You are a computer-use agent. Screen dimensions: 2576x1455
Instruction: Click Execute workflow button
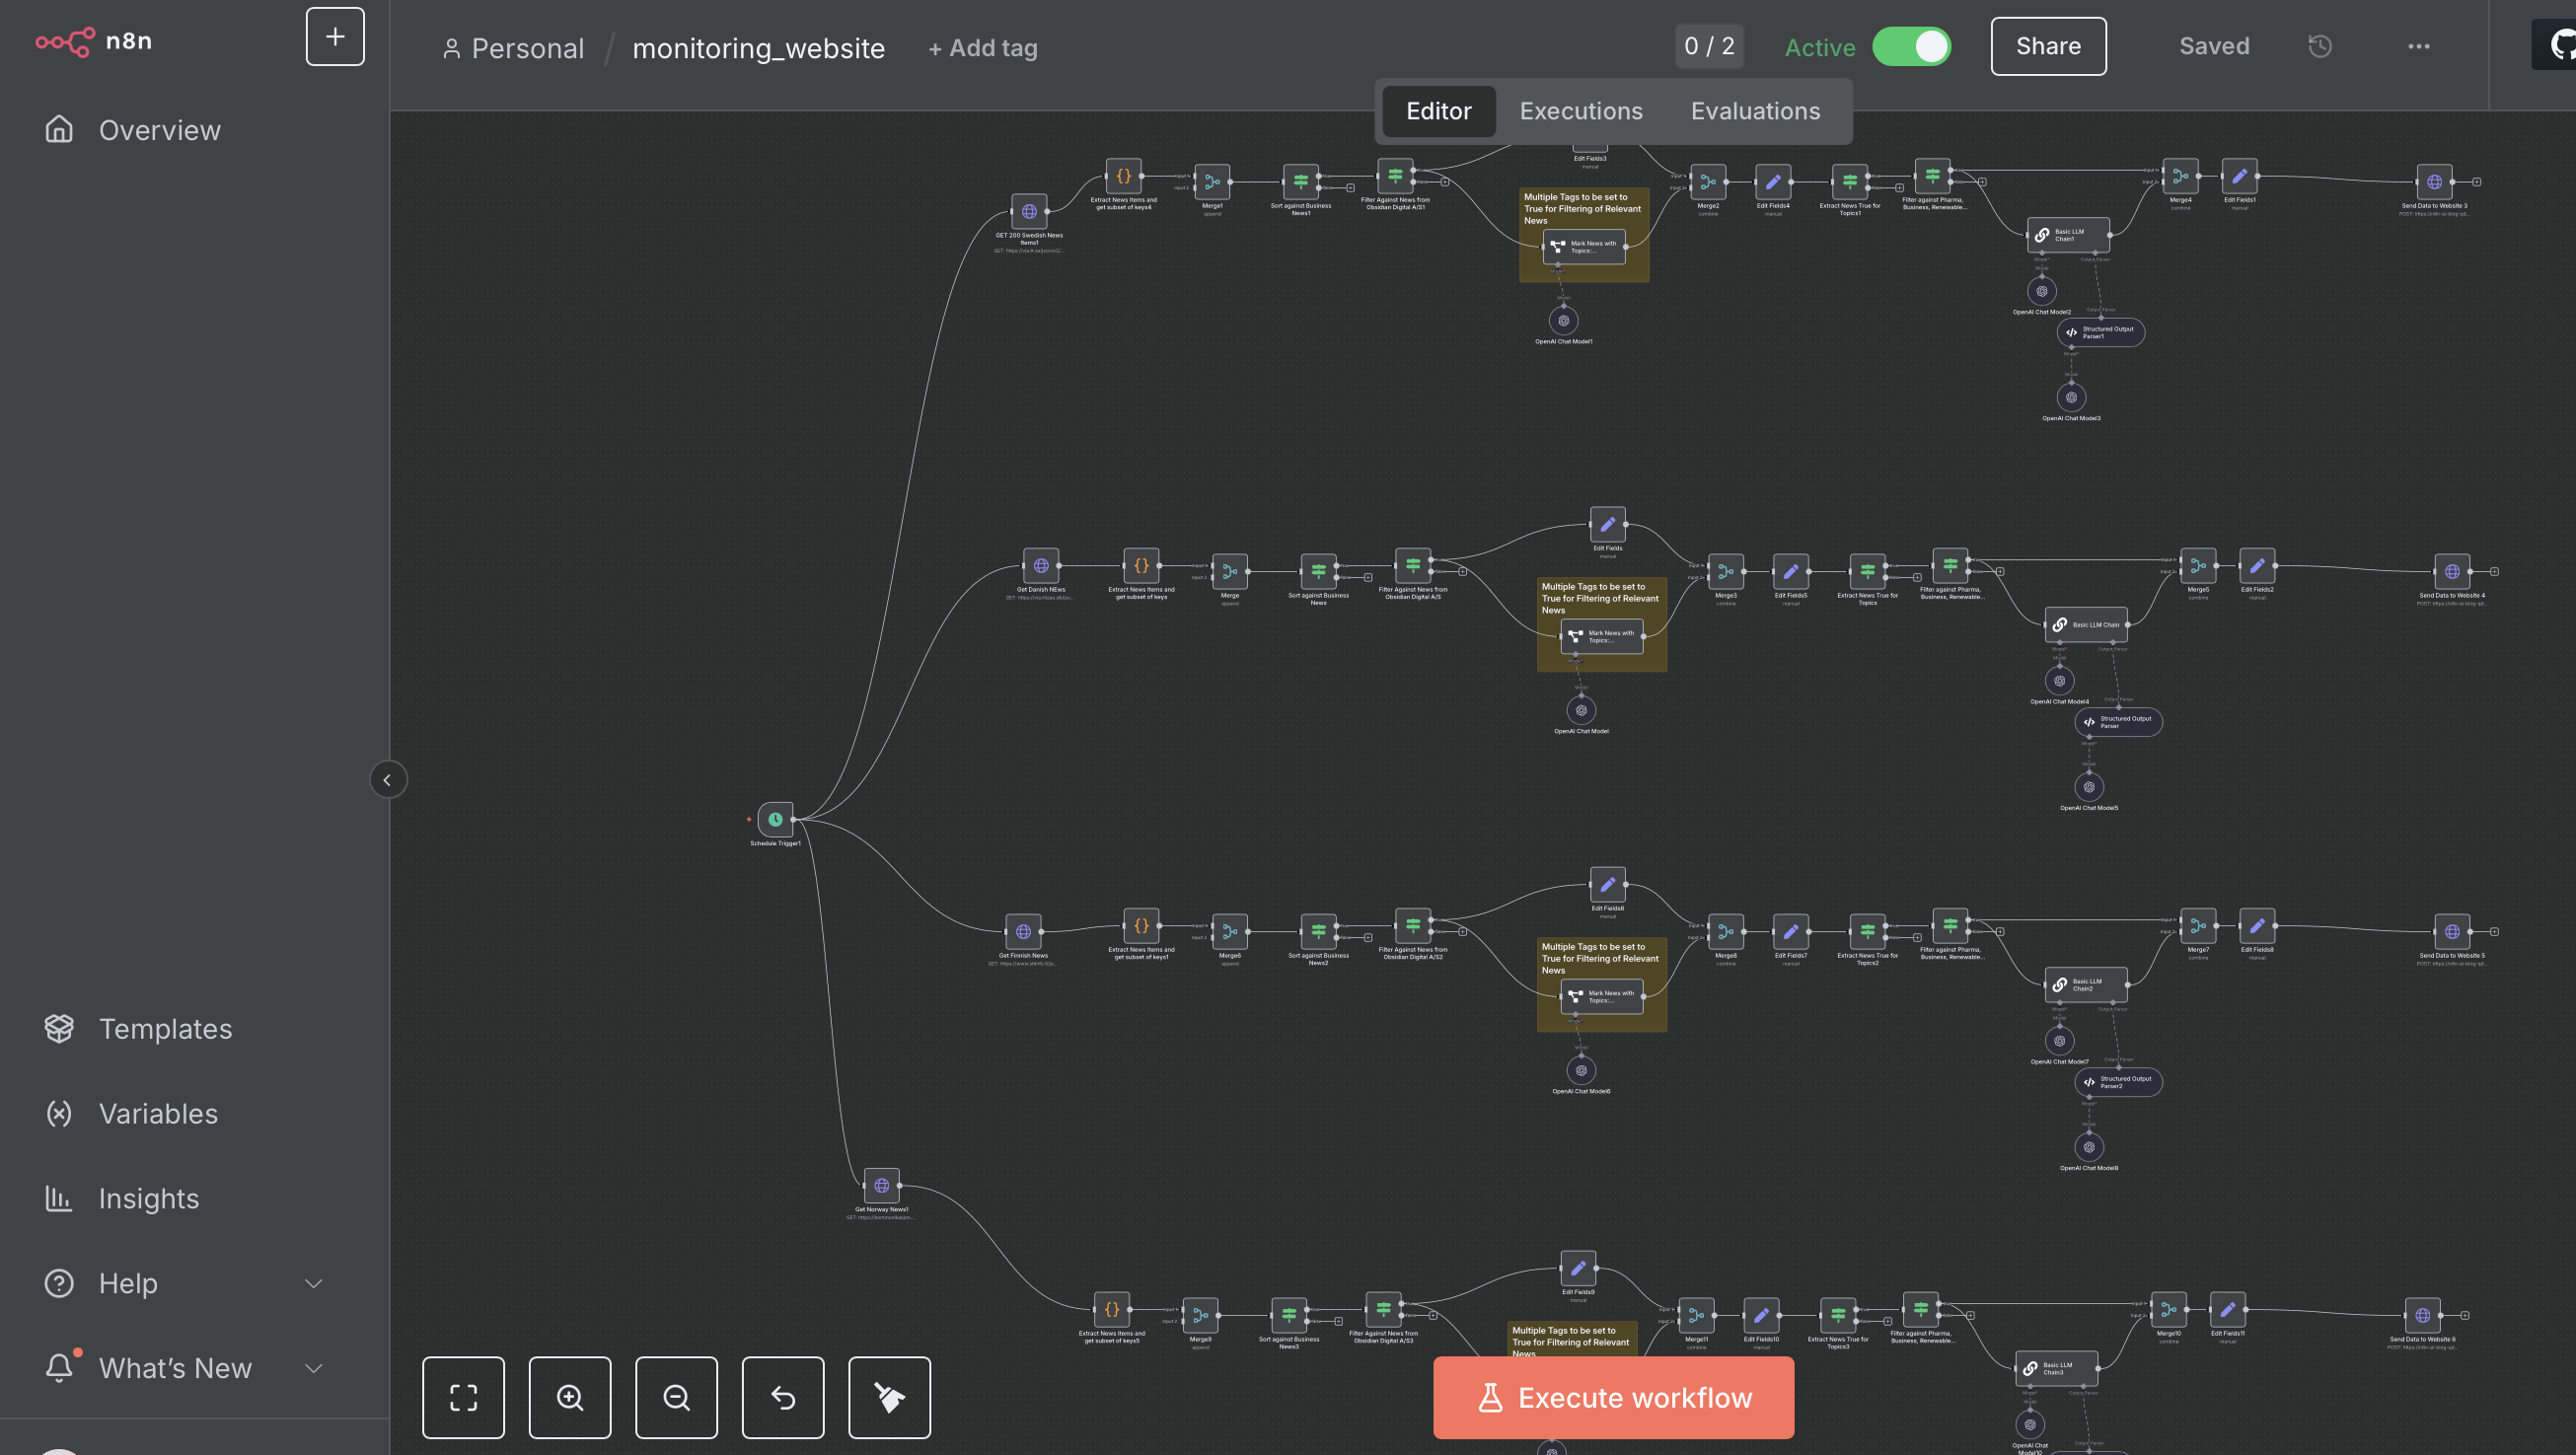[1613, 1398]
